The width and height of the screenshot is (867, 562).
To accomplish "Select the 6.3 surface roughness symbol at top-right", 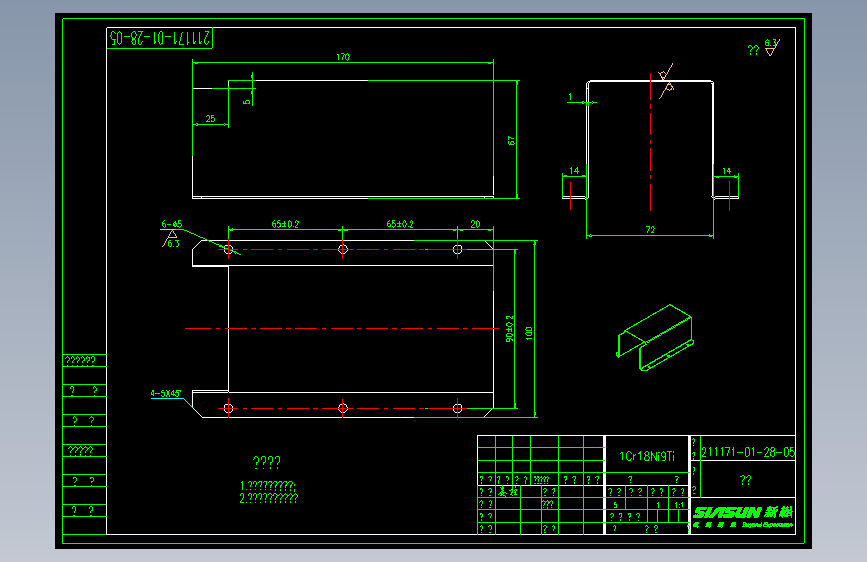I will tap(772, 47).
